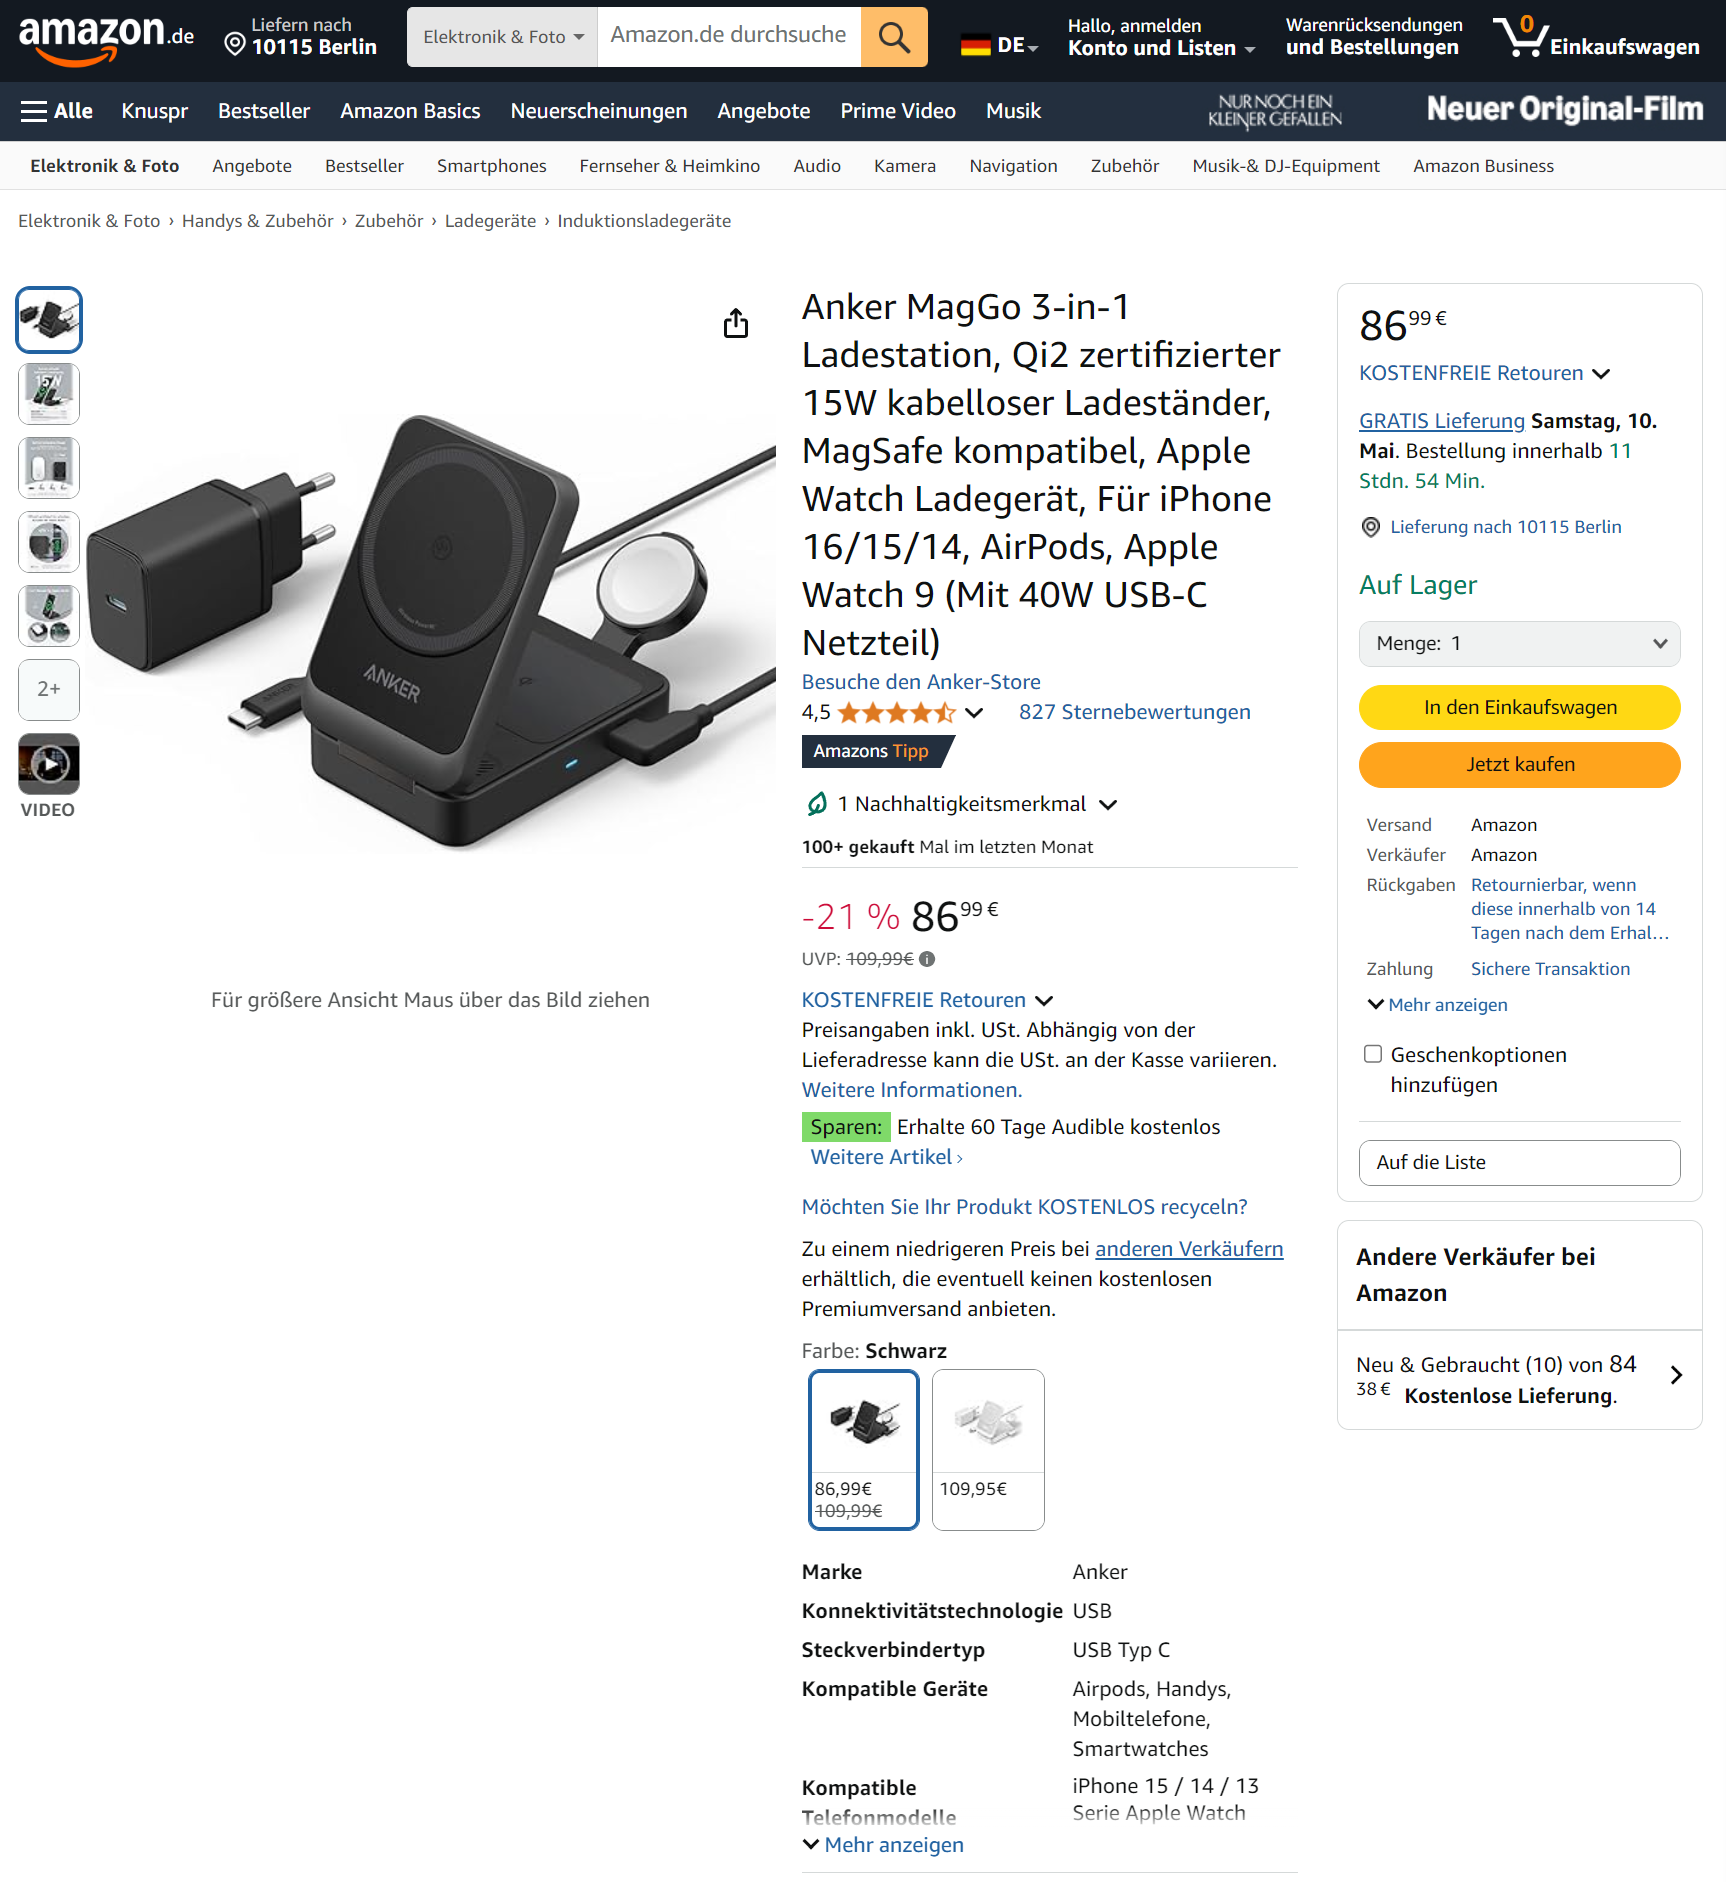The image size is (1726, 1882).
Task: Click the Jetzt kaufen button
Action: tap(1519, 764)
